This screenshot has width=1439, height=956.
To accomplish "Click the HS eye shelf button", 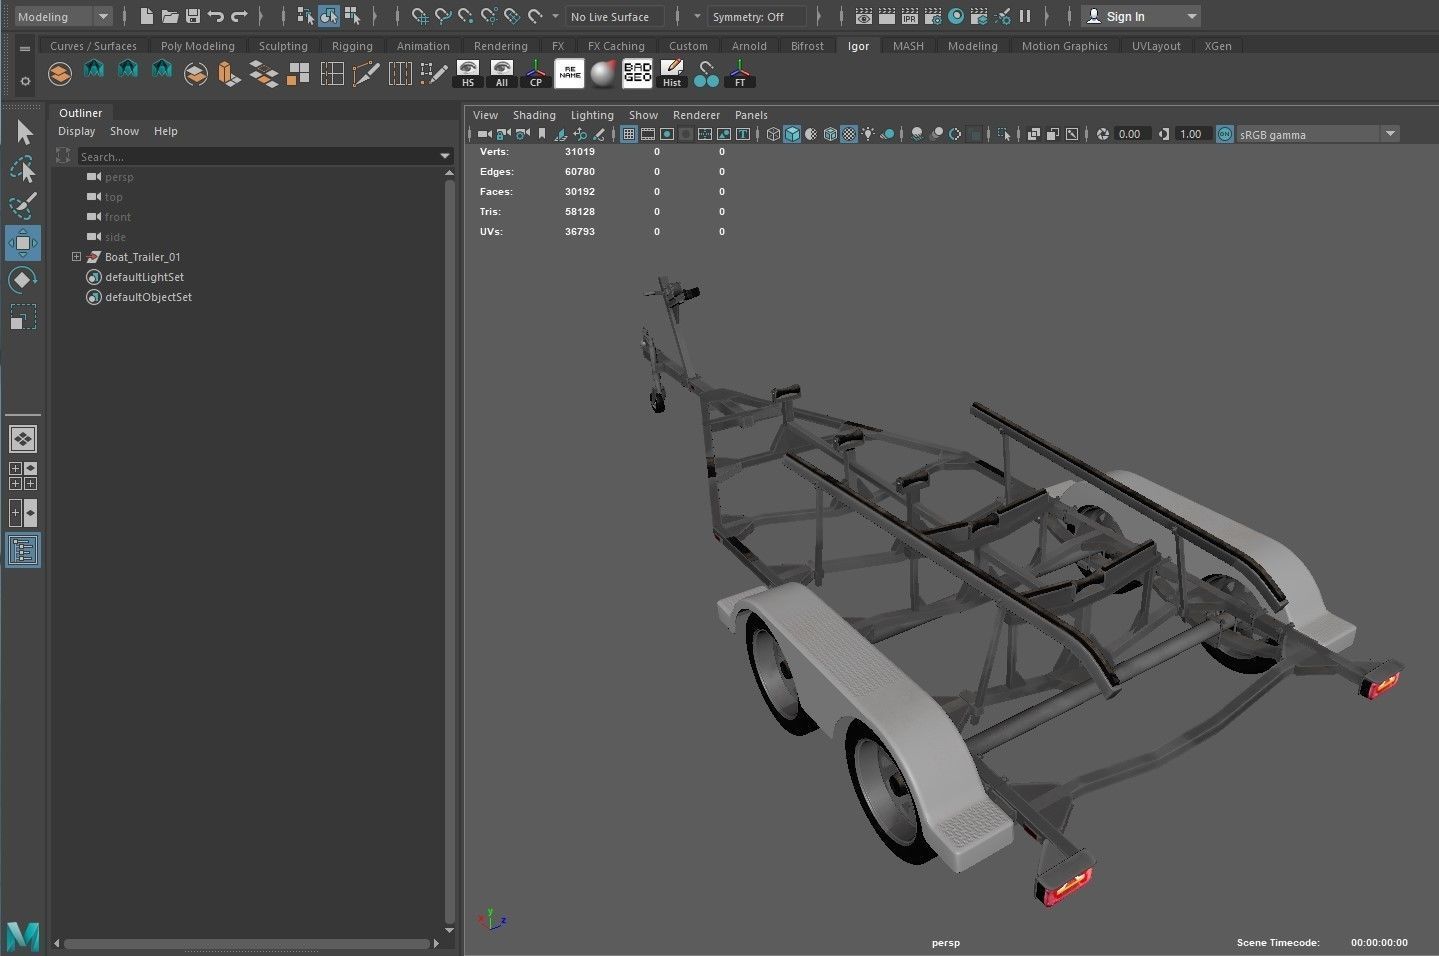I will 468,73.
